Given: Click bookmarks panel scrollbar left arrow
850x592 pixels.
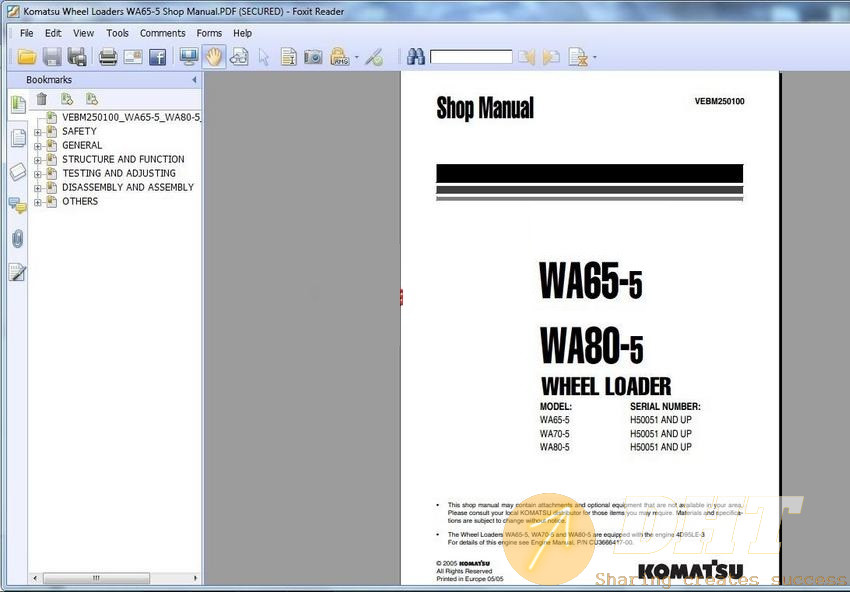Looking at the screenshot, I should (35, 578).
